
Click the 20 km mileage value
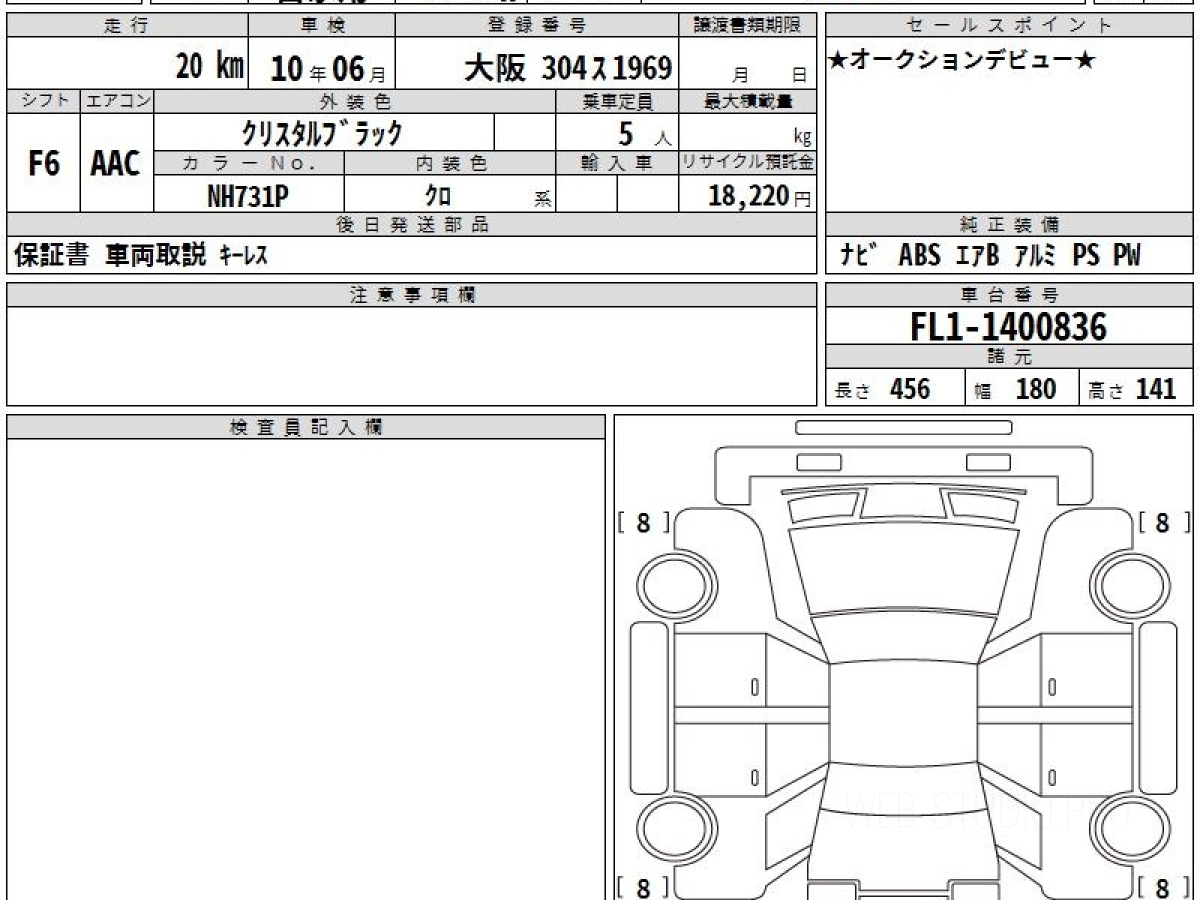[x=210, y=67]
